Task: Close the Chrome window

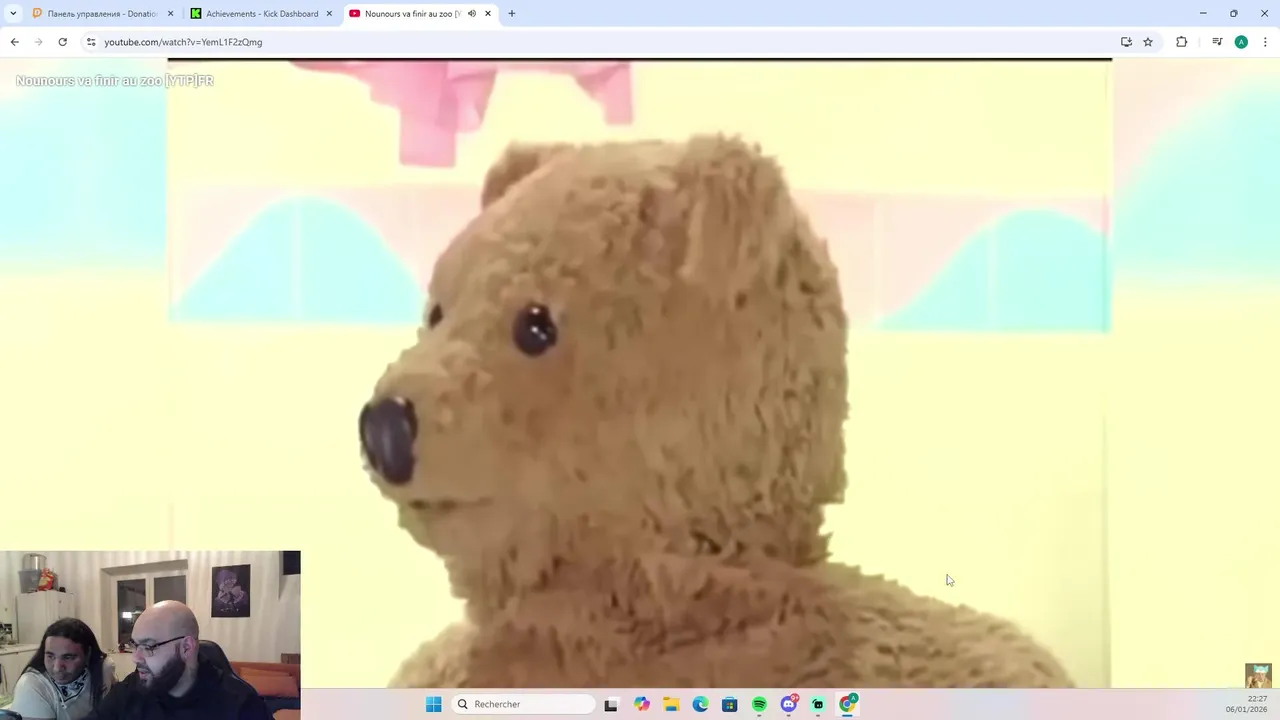Action: [x=1265, y=13]
